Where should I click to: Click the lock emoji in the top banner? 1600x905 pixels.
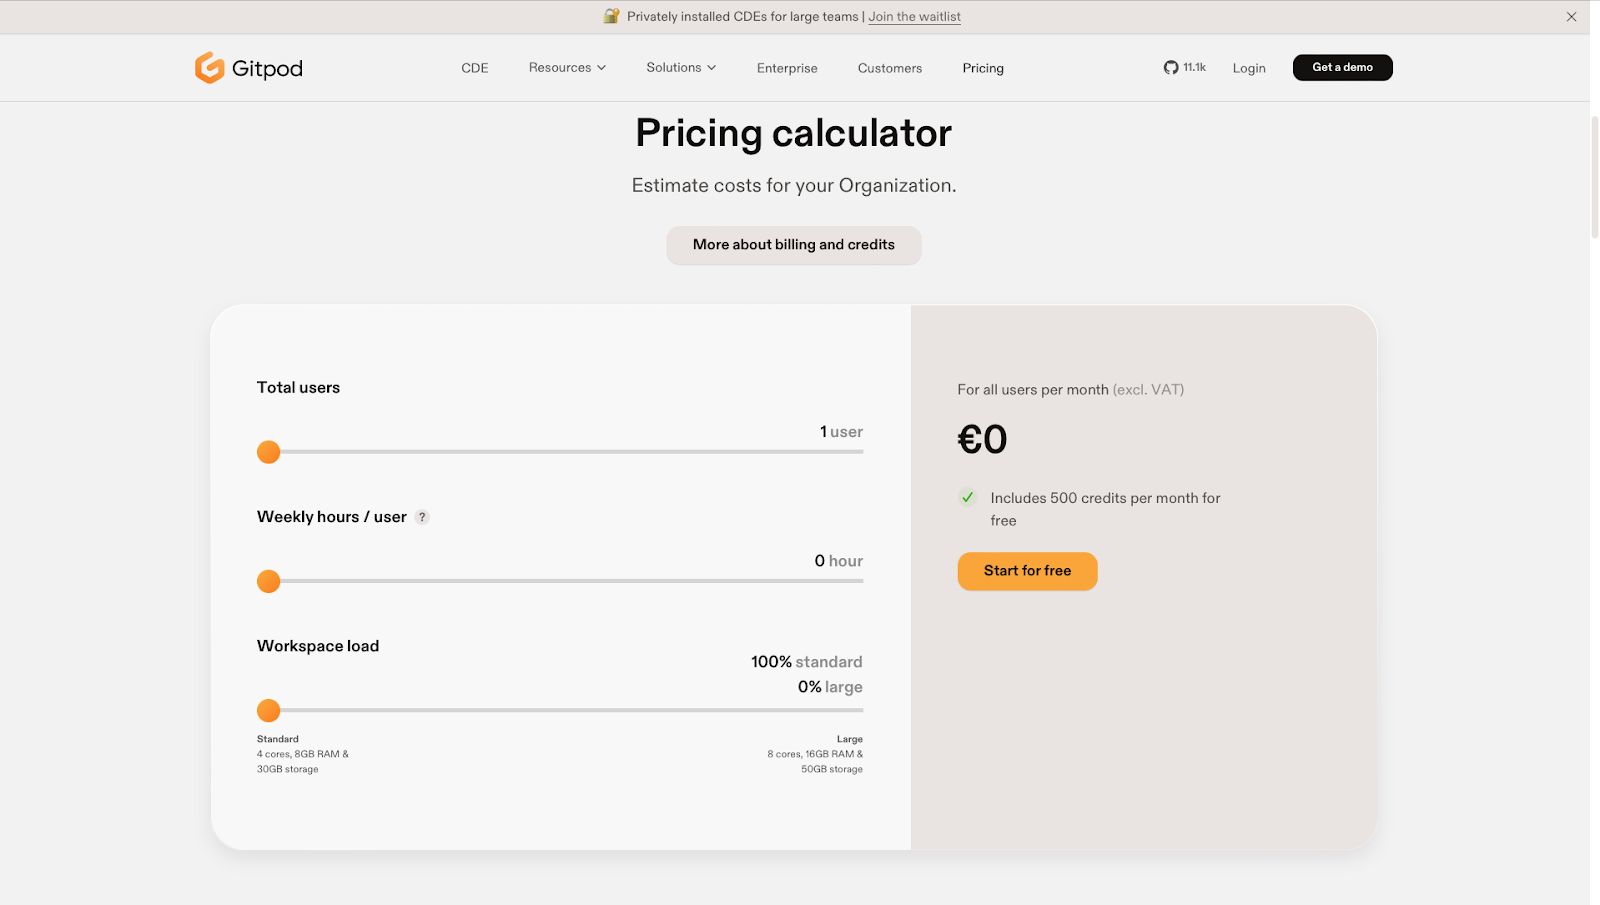tap(611, 16)
